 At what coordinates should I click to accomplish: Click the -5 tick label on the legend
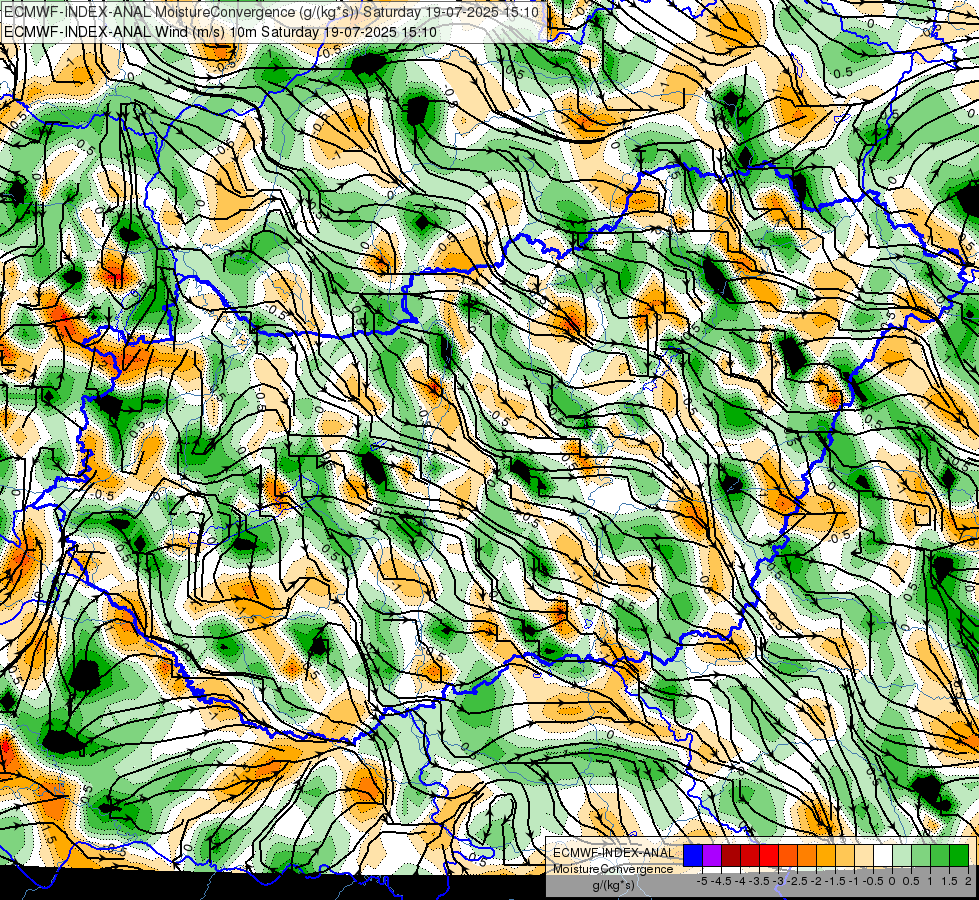pyautogui.click(x=702, y=881)
